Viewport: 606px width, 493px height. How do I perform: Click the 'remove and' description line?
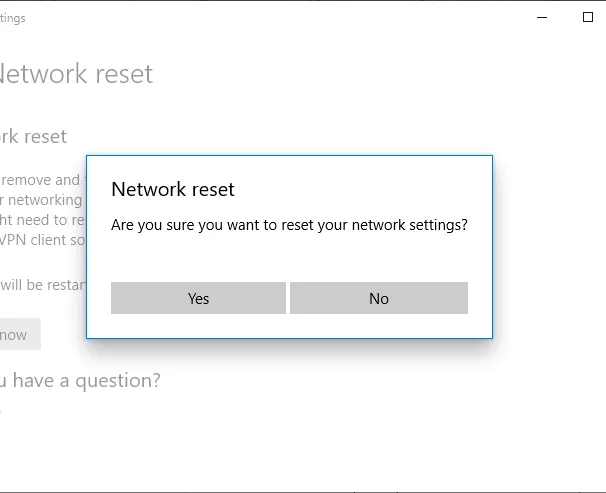click(40, 180)
